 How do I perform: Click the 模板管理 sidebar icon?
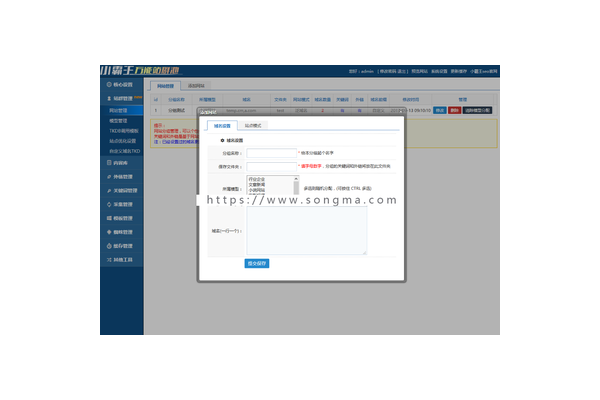click(107, 217)
